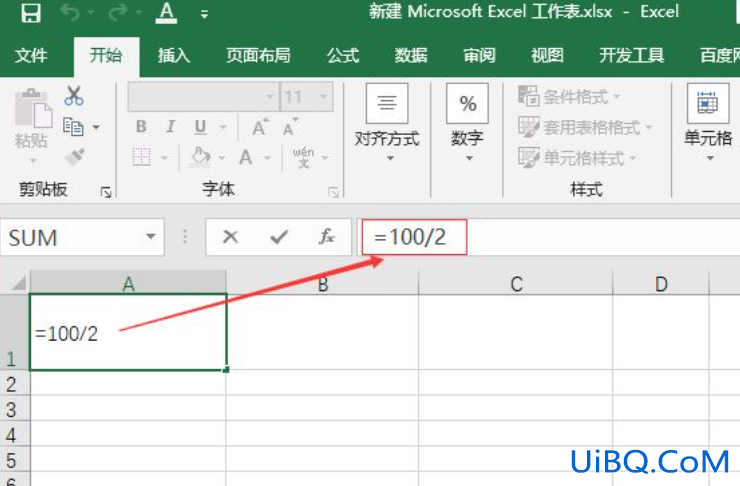
Task: Open the 文件 menu tab
Action: pyautogui.click(x=31, y=56)
